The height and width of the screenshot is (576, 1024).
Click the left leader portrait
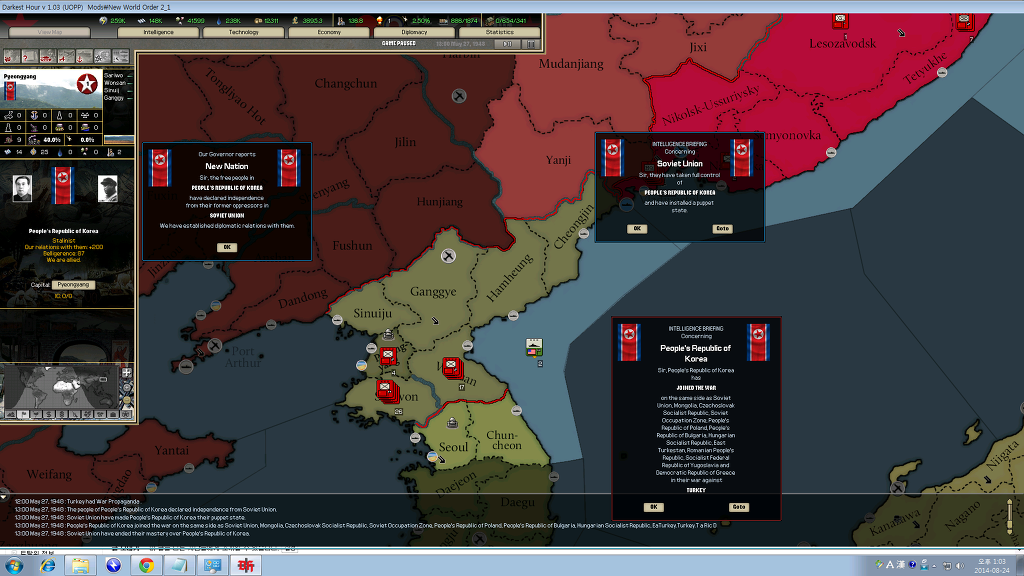pos(22,189)
